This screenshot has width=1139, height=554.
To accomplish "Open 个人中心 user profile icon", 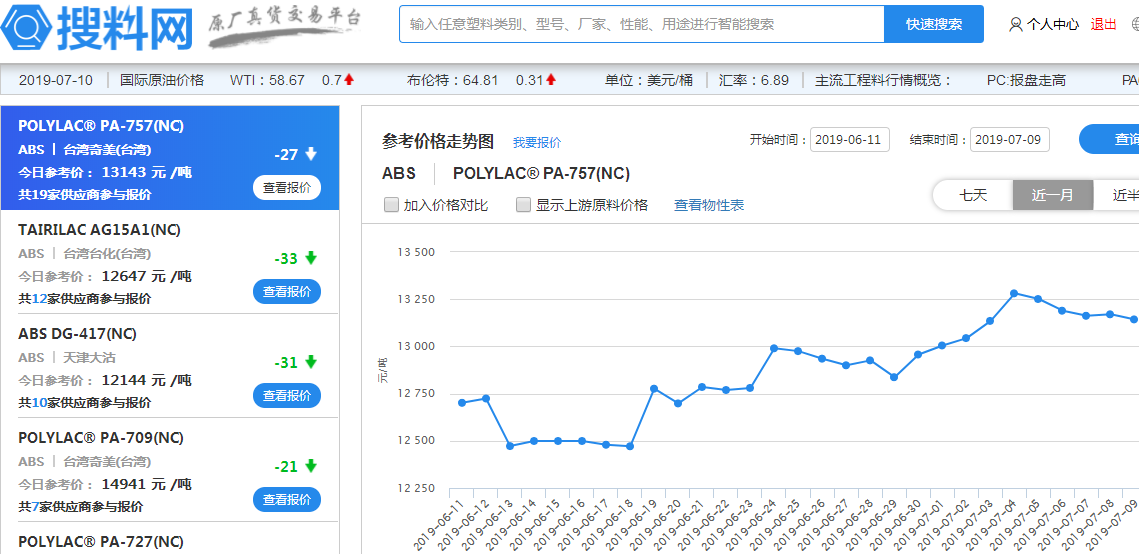I will 1016,24.
